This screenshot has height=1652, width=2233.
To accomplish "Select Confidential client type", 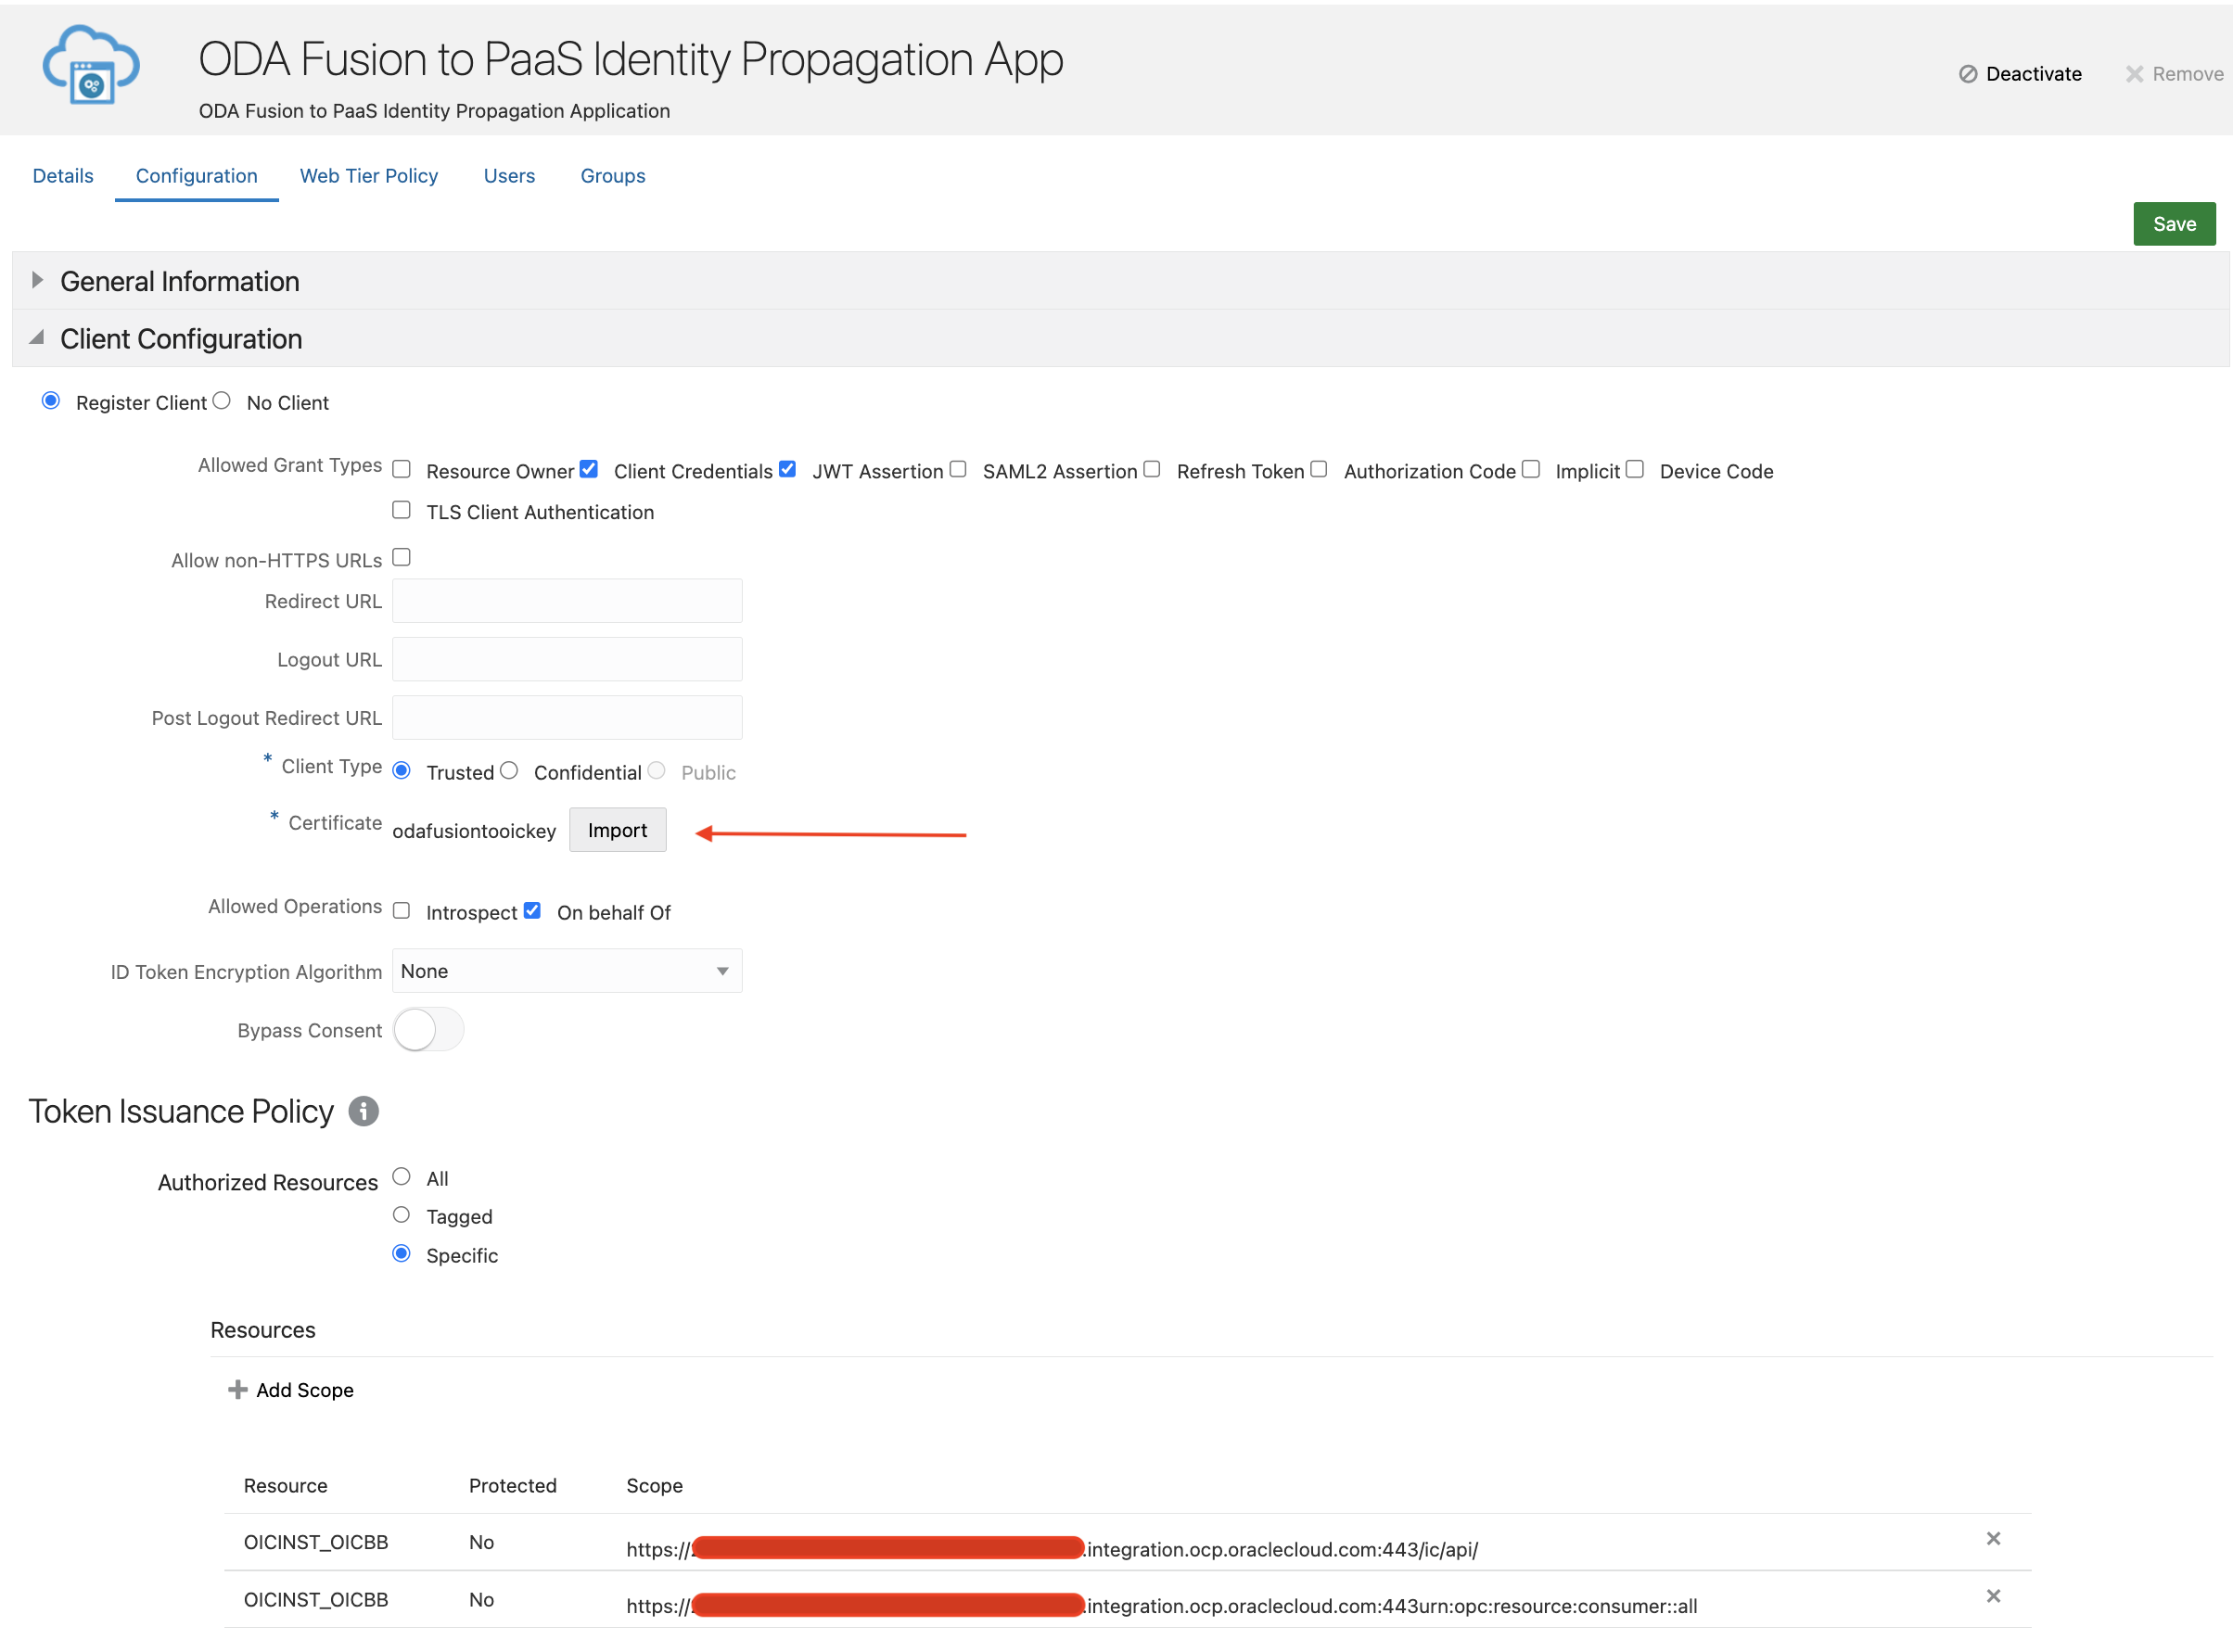I will coord(510,771).
